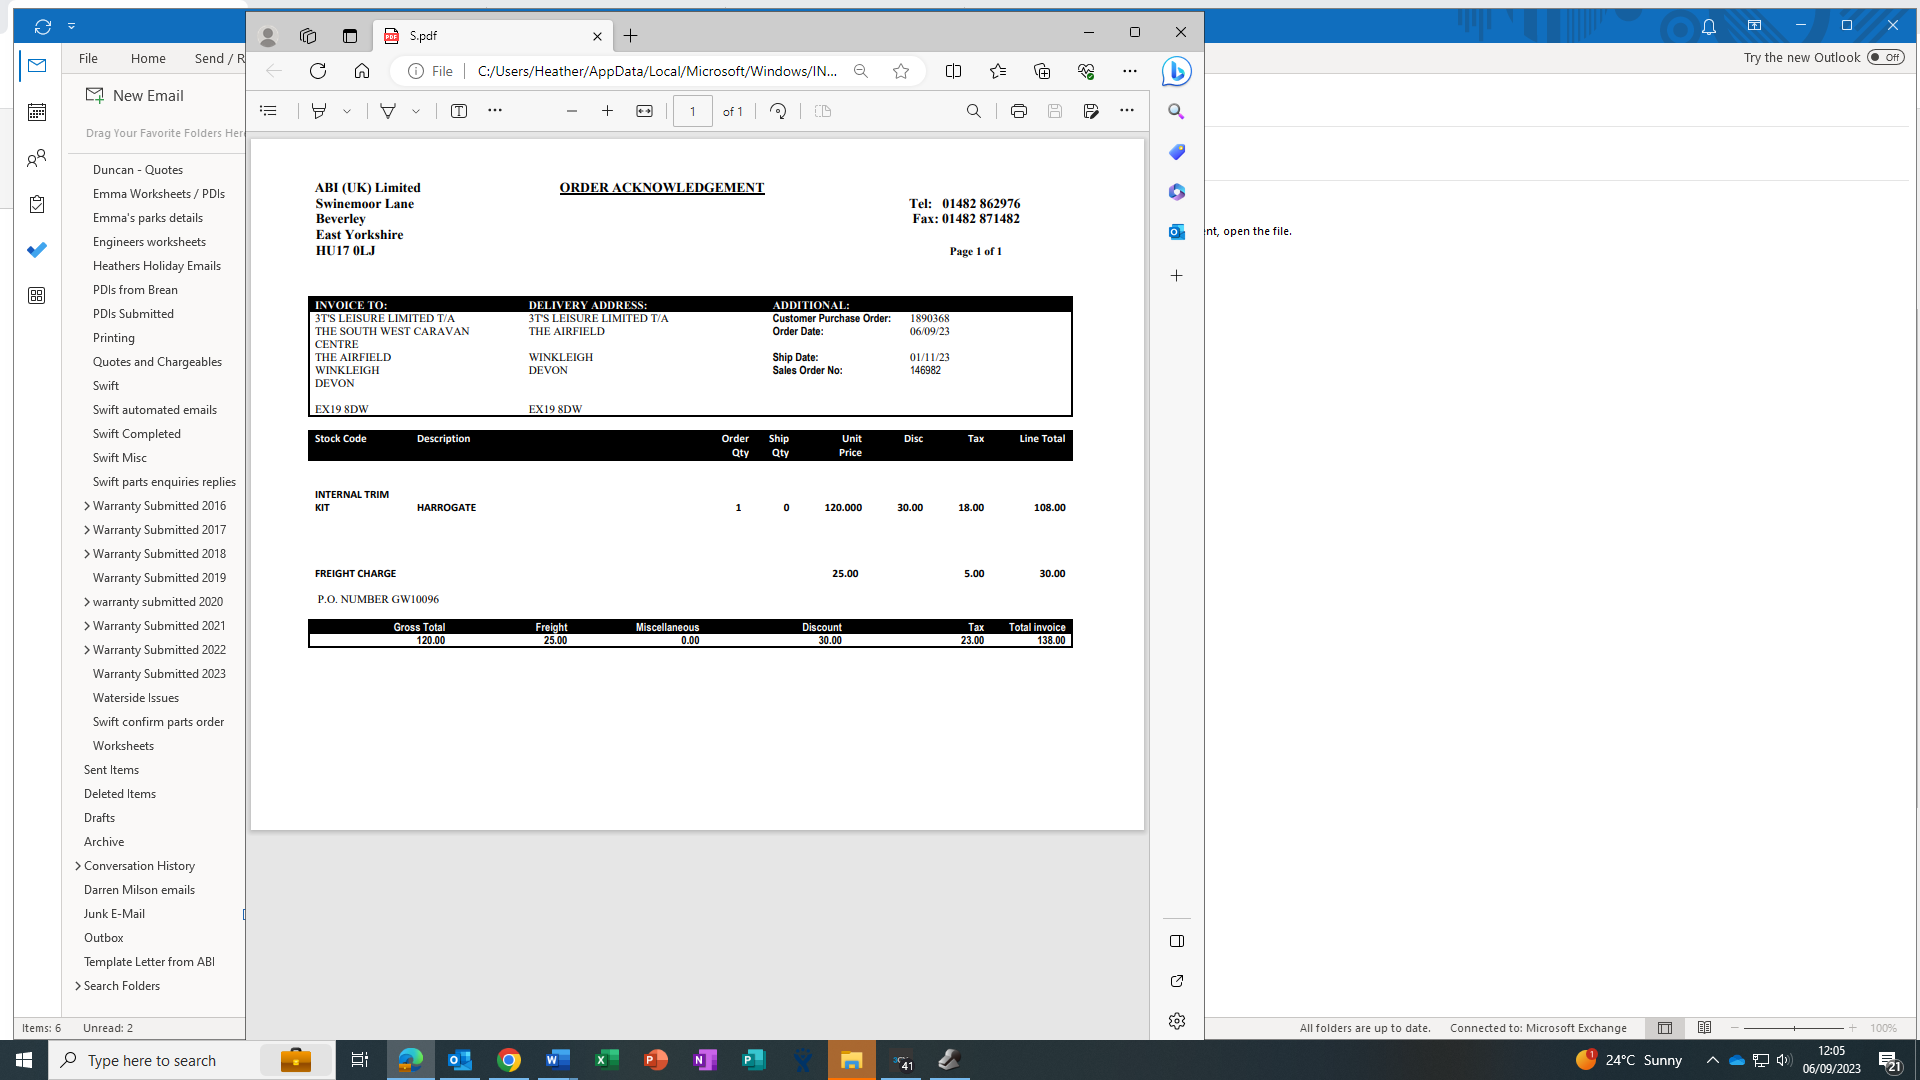
Task: Click the New Email button
Action: click(x=135, y=95)
